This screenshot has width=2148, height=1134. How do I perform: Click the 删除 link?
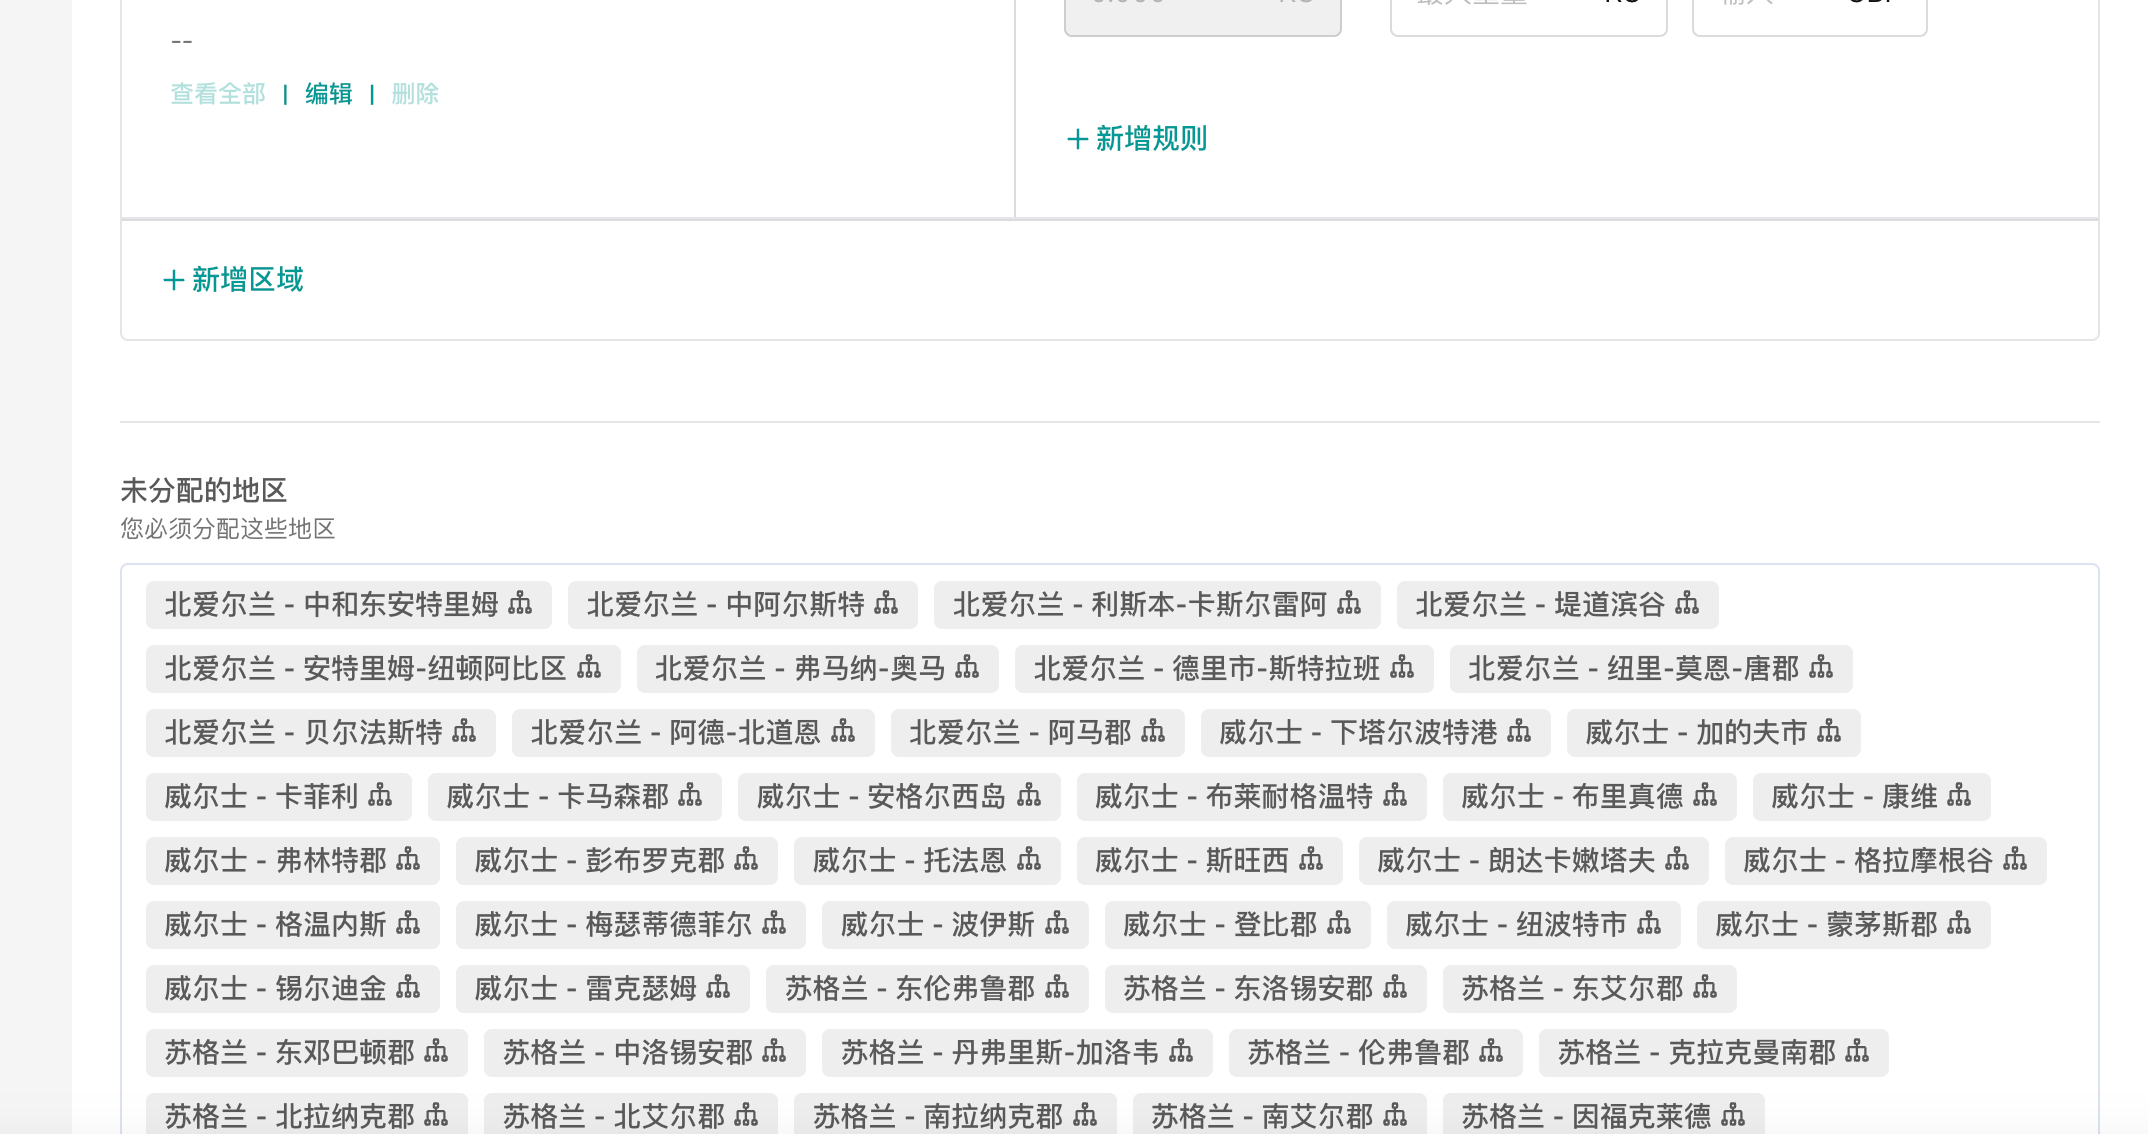pos(415,94)
